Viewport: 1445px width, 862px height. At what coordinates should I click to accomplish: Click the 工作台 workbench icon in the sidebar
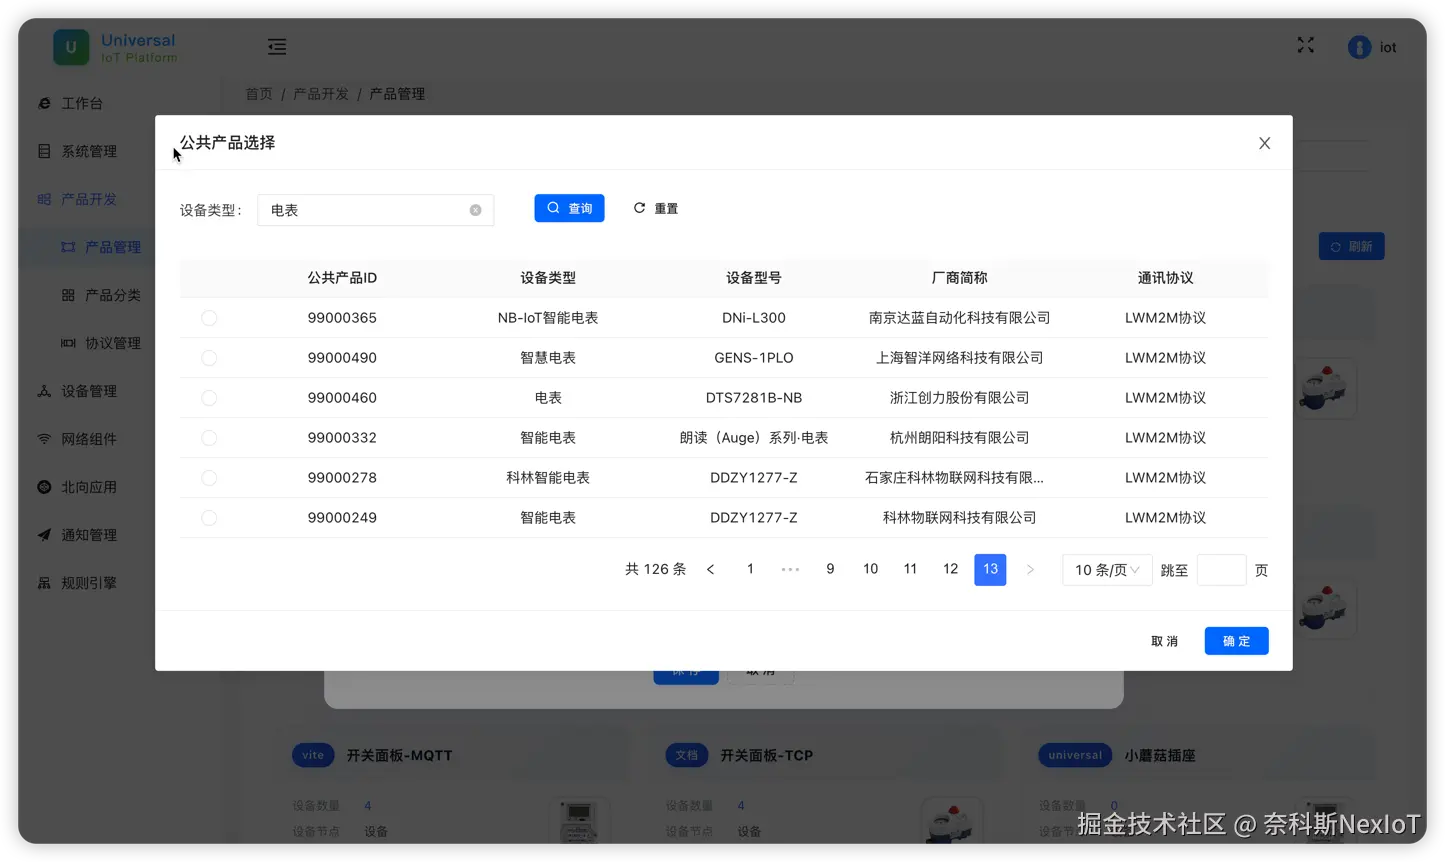click(x=43, y=102)
